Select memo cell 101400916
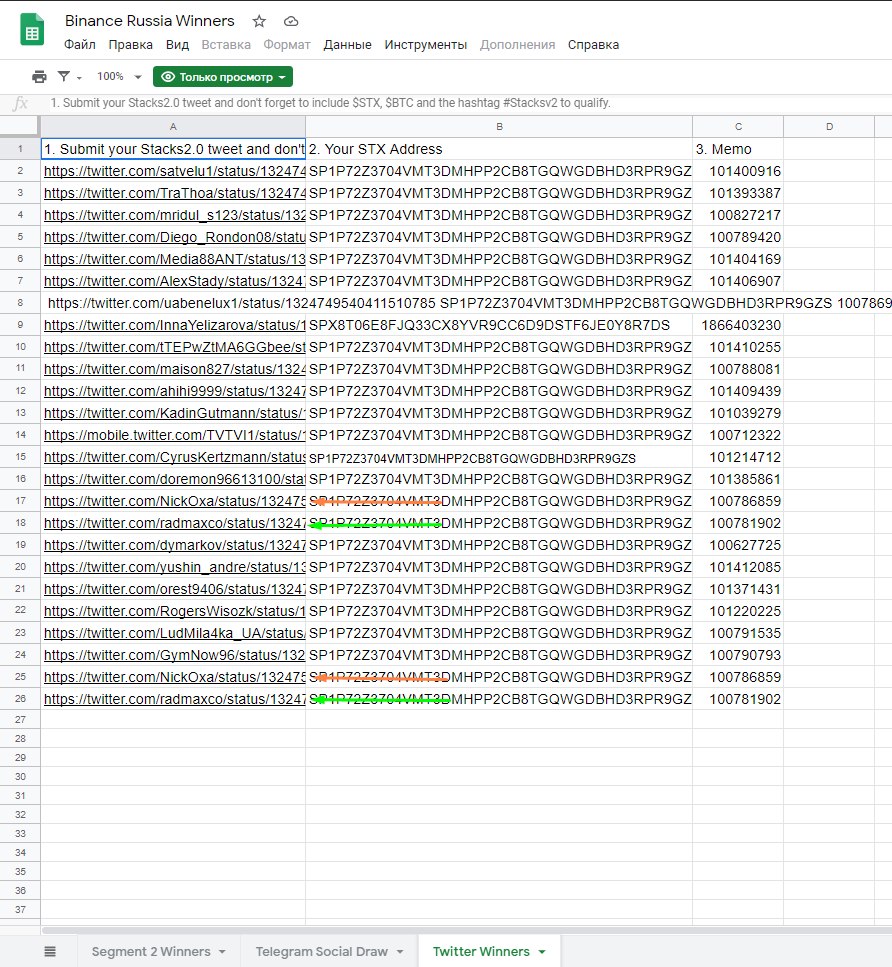Screen dimensions: 892x967 click(x=738, y=171)
